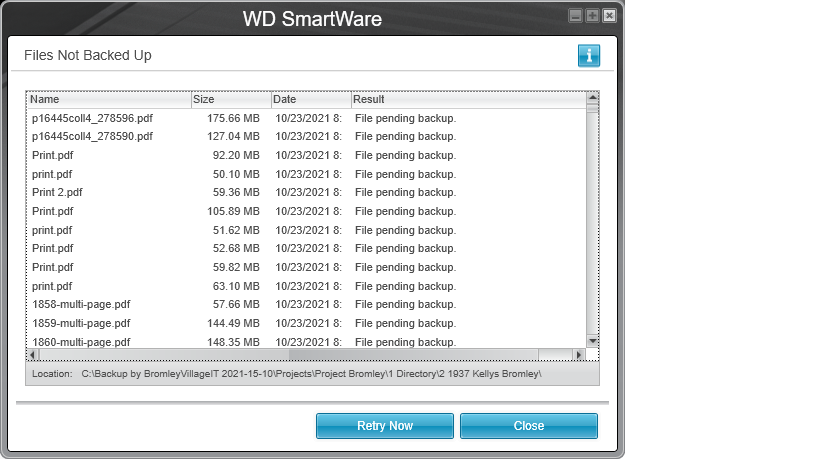Click the vertical scrollbar up arrow
Viewport: 819px width, 460px height.
click(592, 97)
